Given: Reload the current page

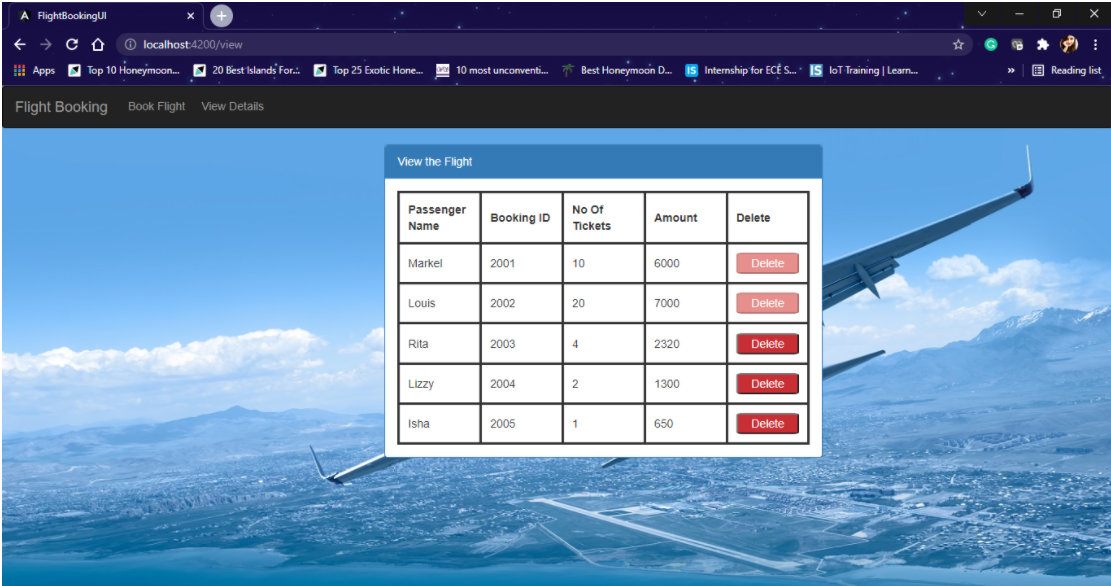Looking at the screenshot, I should 72,44.
